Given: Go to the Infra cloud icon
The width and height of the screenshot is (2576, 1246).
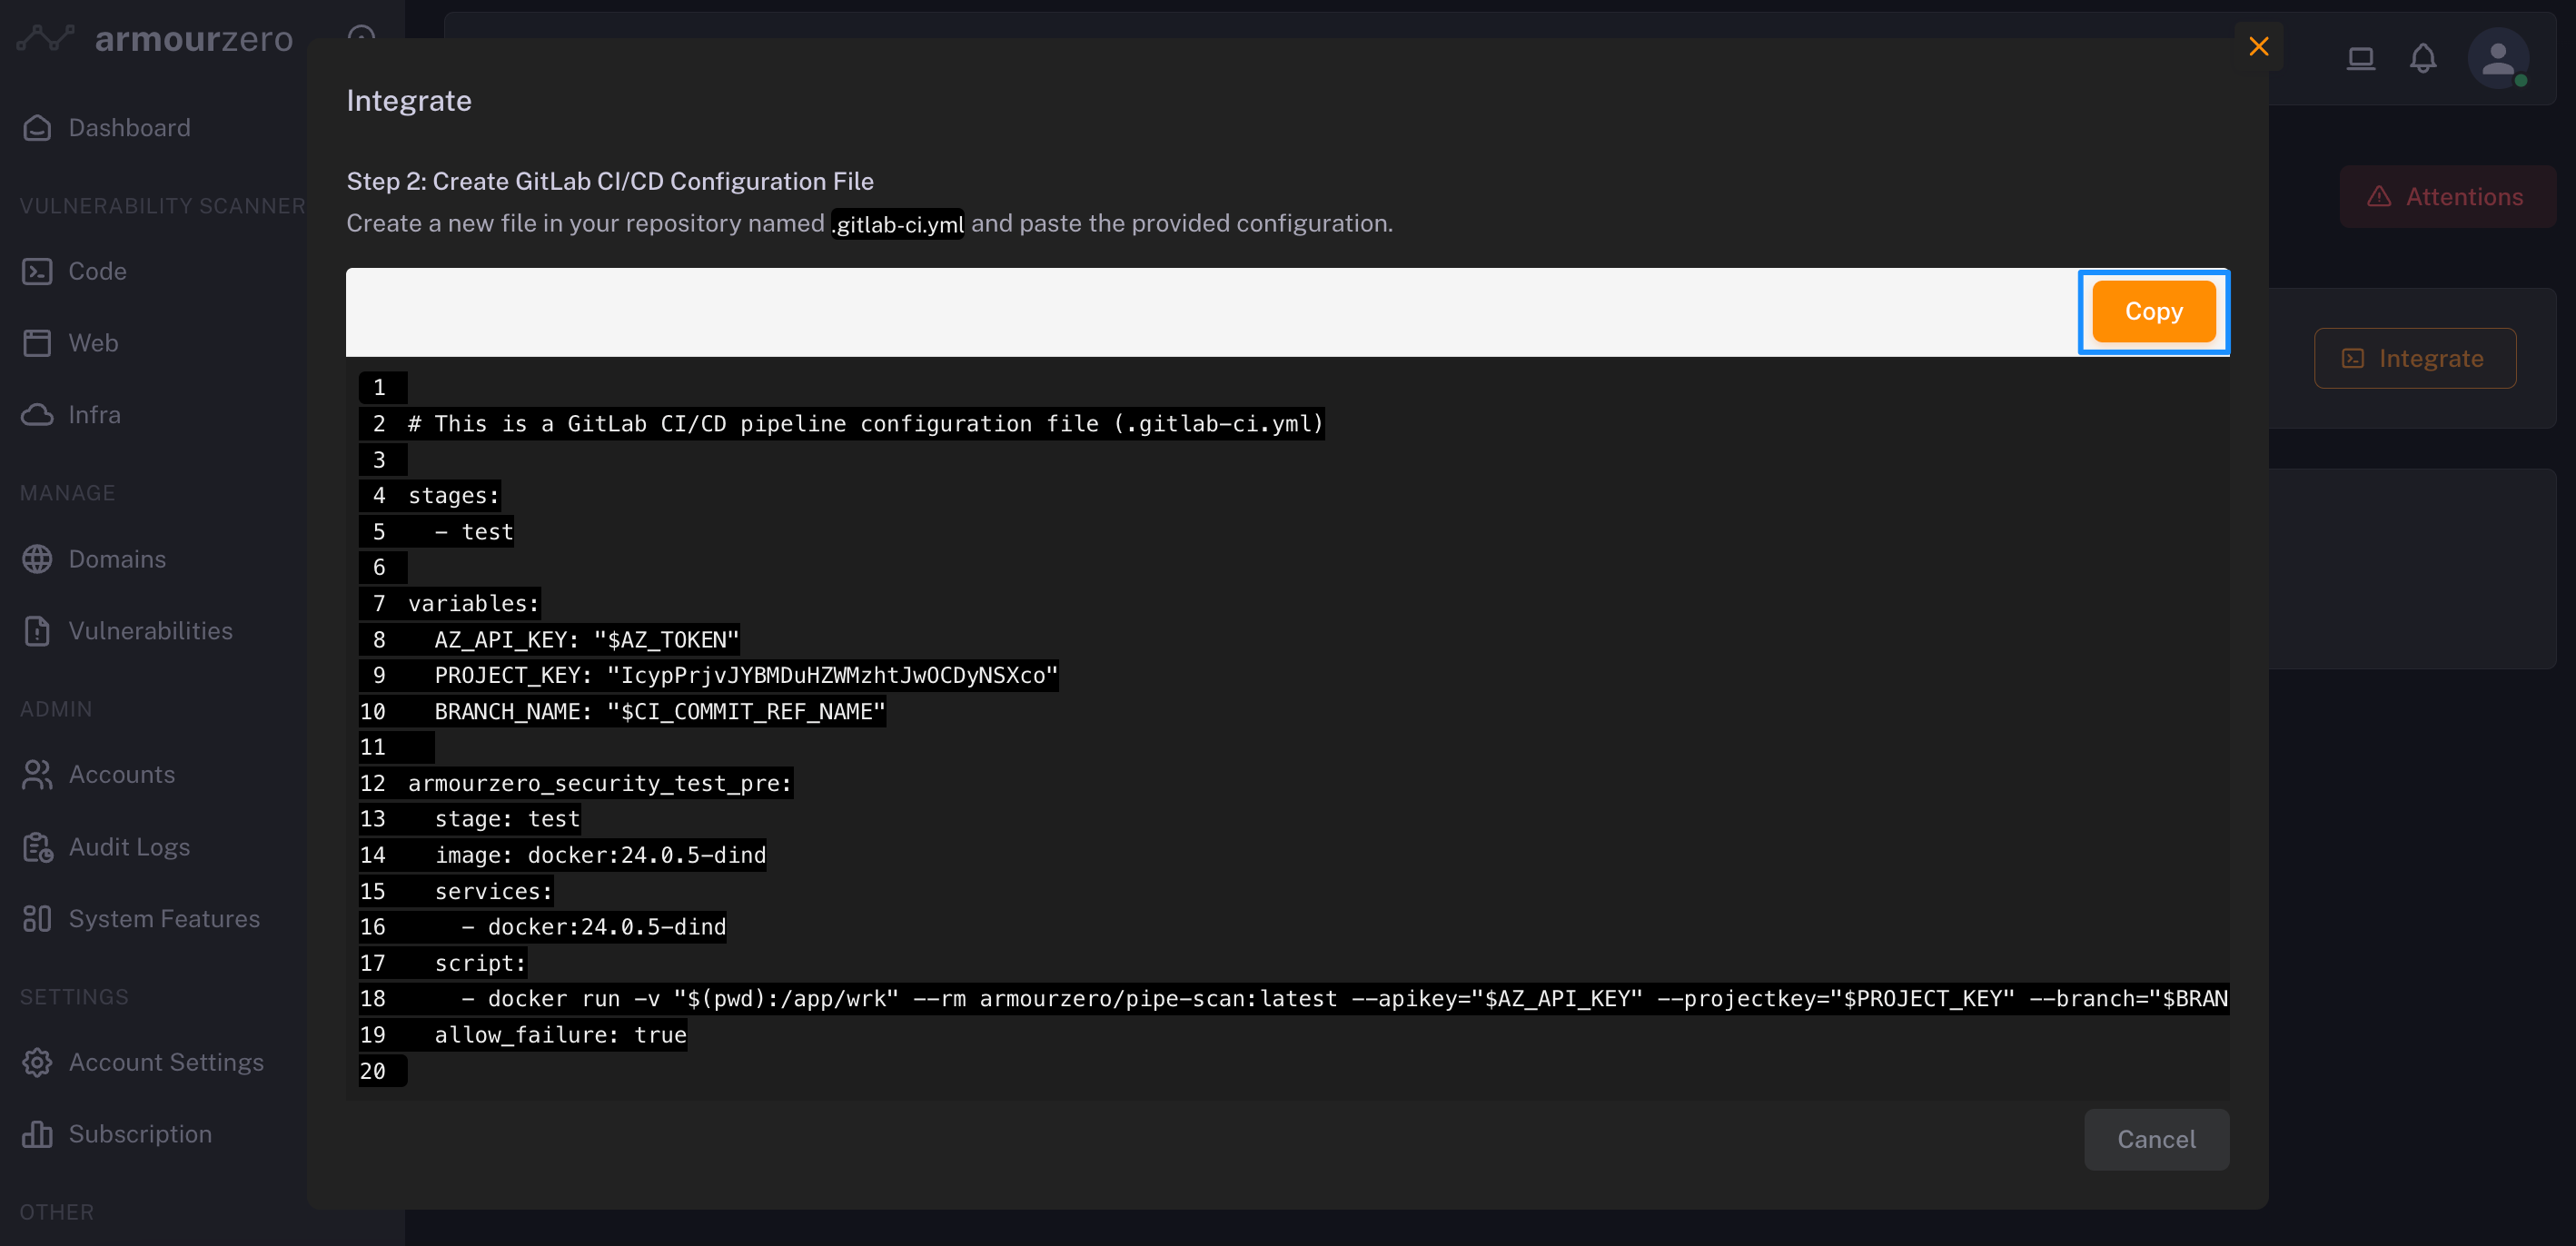Looking at the screenshot, I should pos(37,415).
